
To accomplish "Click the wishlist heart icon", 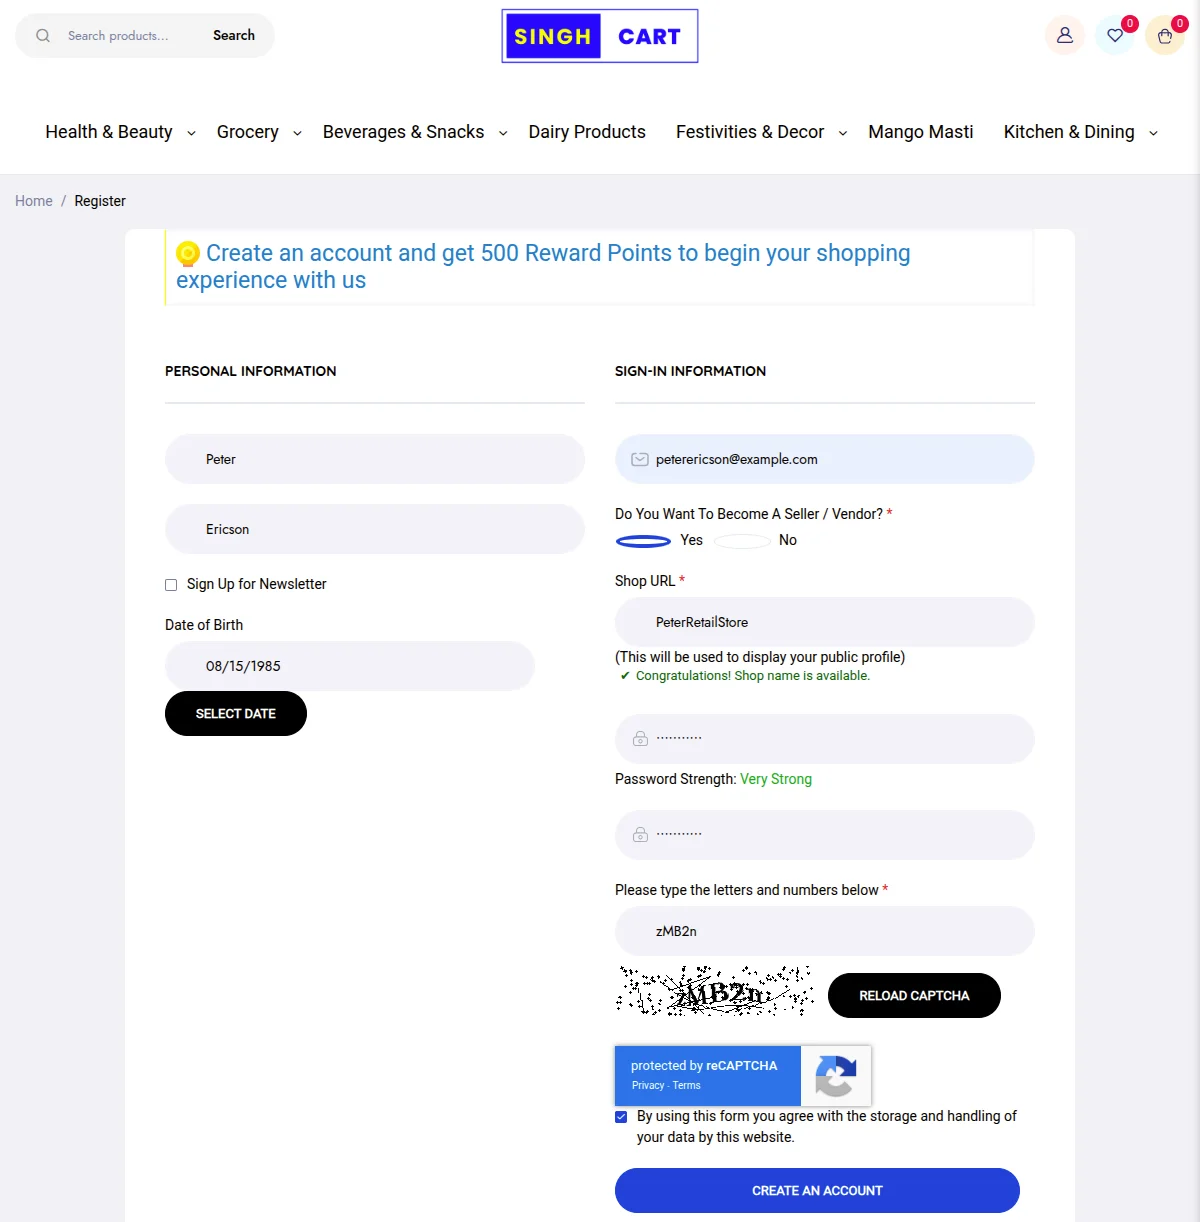I will (x=1116, y=35).
